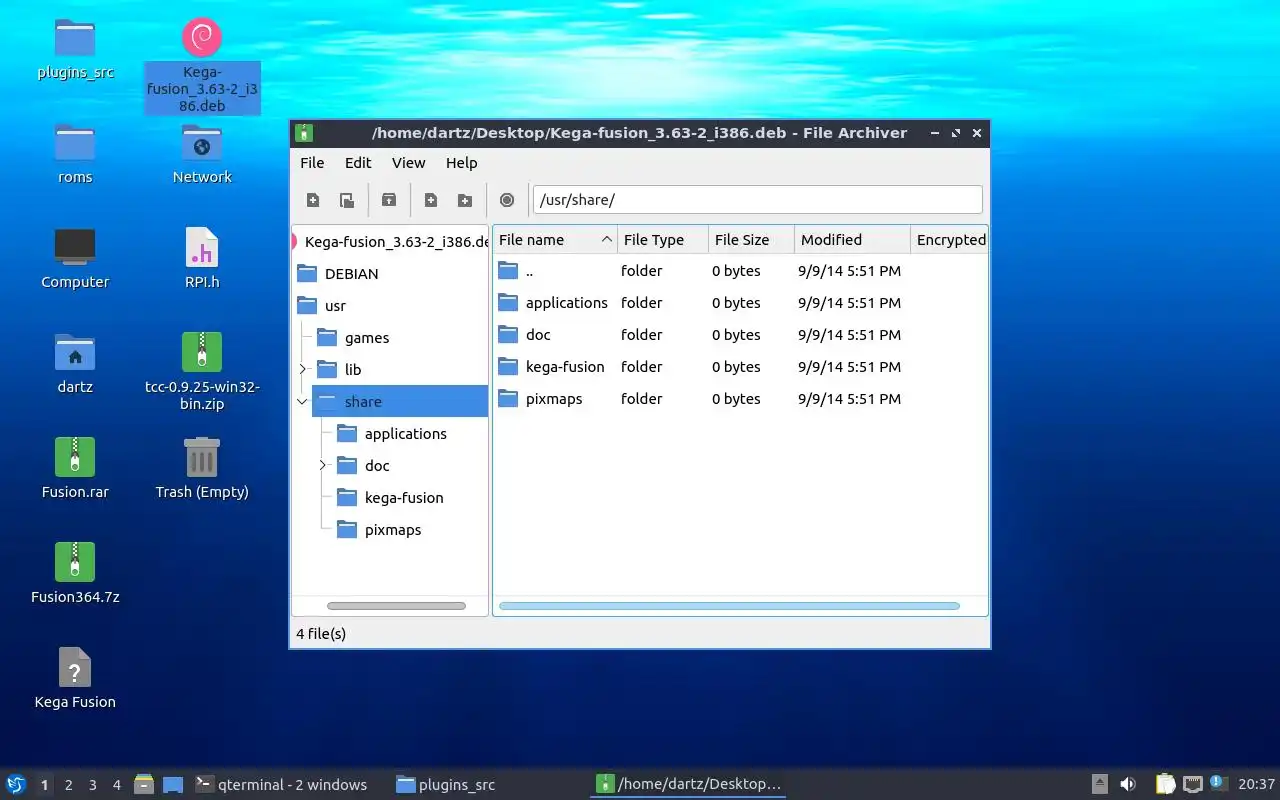The height and width of the screenshot is (800, 1280).
Task: Open the network tray icon
Action: point(1193,785)
